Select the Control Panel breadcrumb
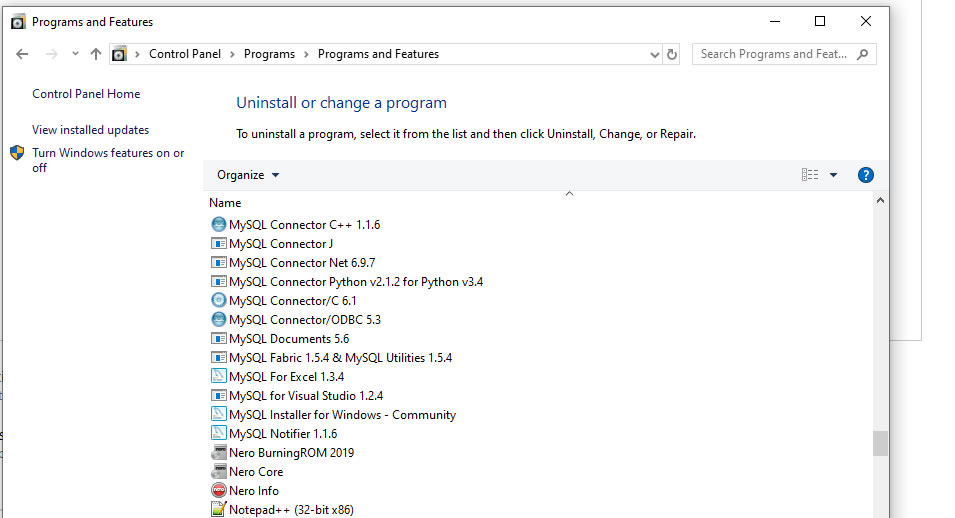Image resolution: width=955 pixels, height=518 pixels. [x=185, y=54]
